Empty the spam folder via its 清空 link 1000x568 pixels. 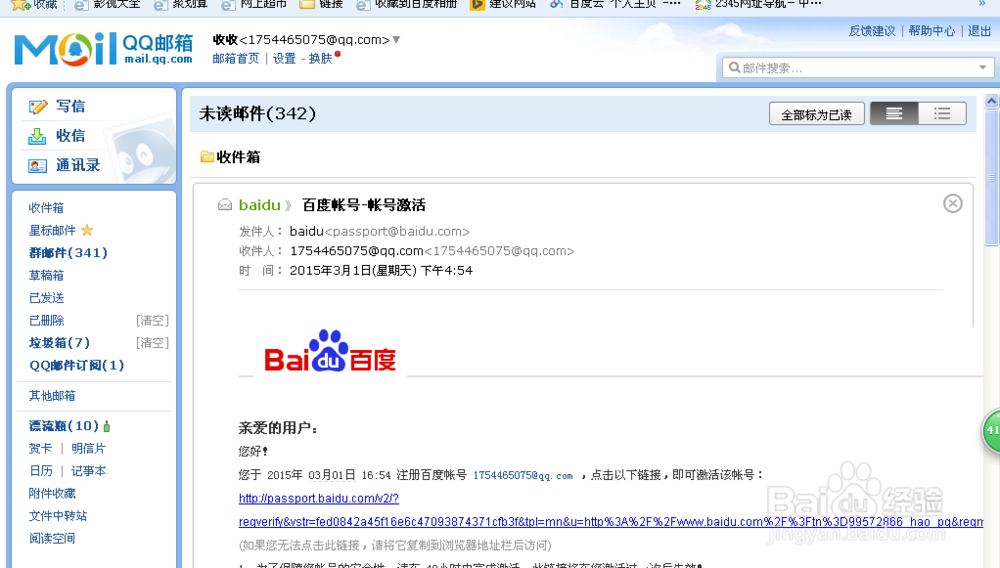pos(152,342)
